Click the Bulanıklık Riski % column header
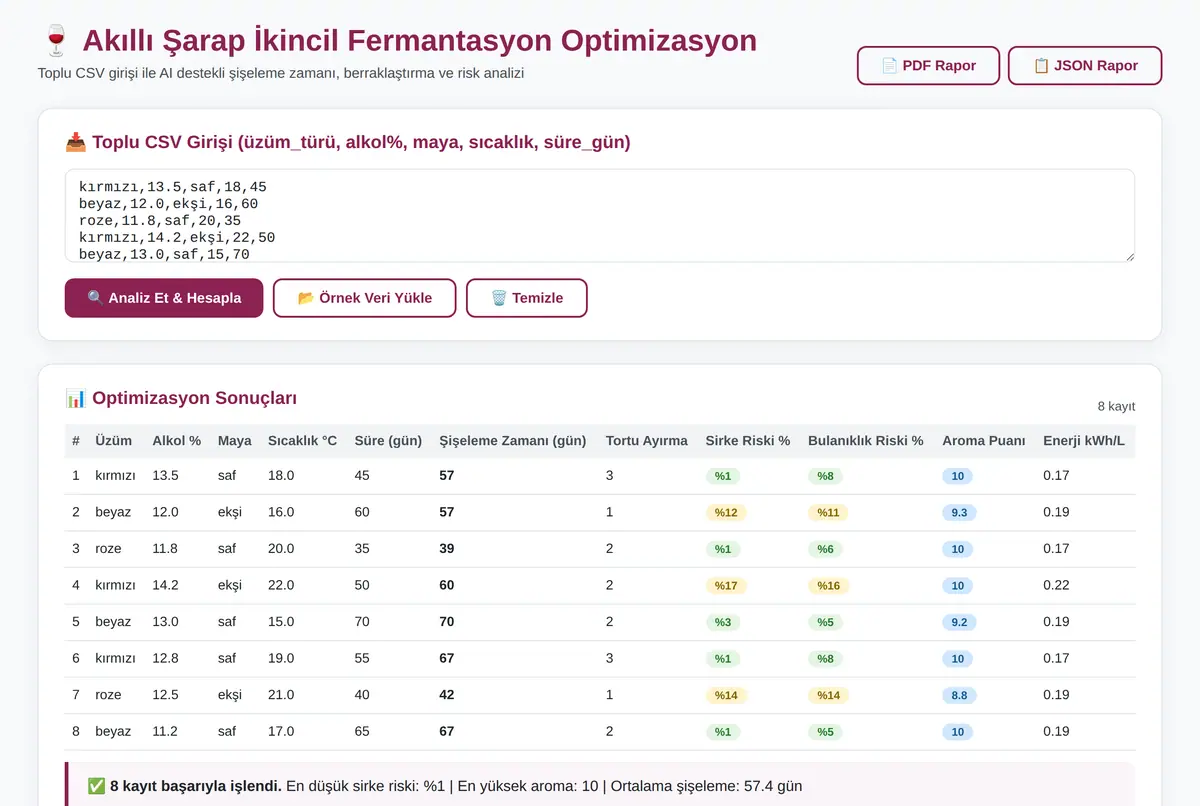 pyautogui.click(x=866, y=441)
